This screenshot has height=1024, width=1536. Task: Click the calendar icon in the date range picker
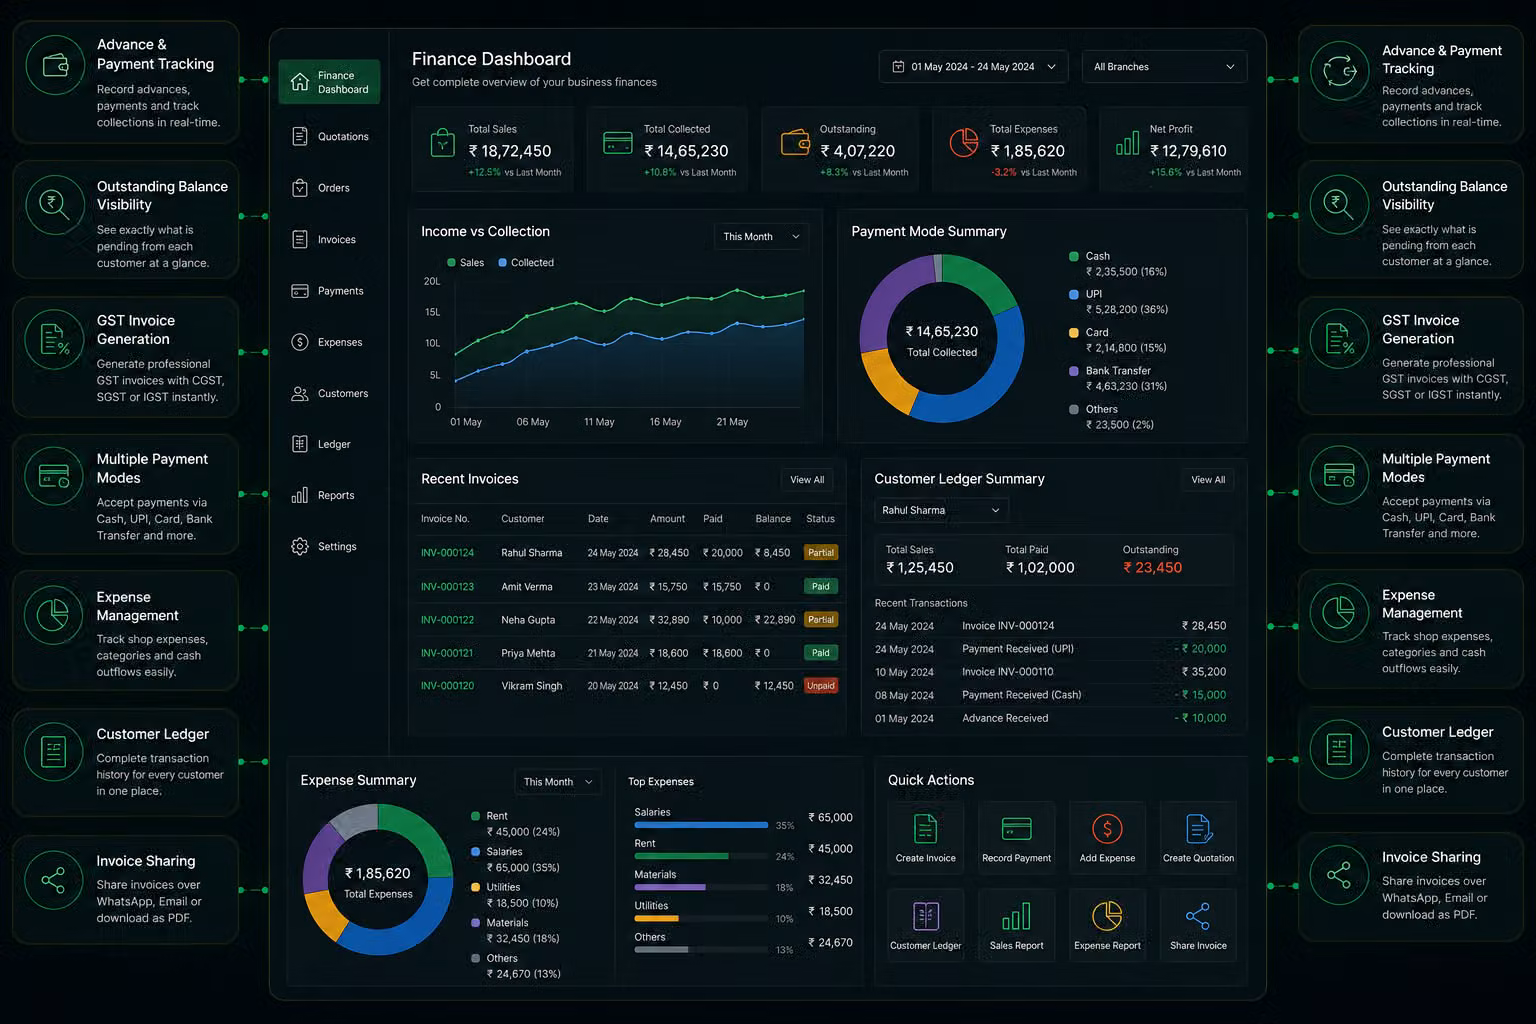click(898, 67)
